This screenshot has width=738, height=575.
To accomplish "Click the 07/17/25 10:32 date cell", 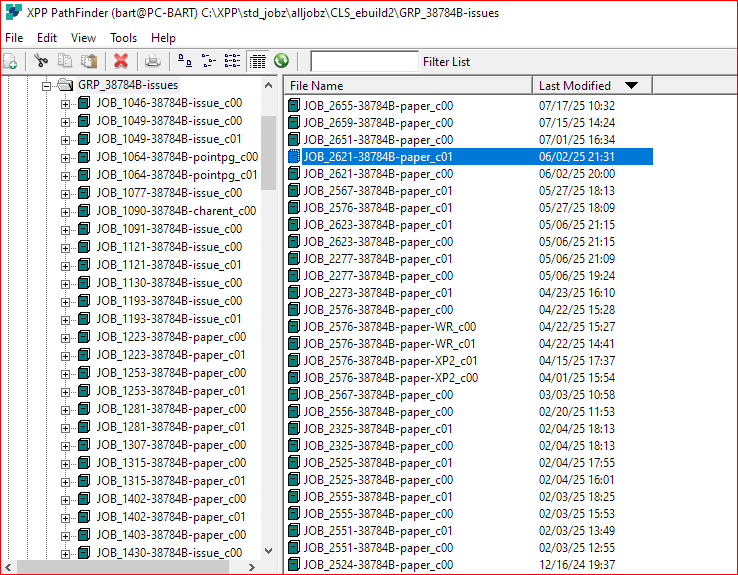I will coord(577,105).
